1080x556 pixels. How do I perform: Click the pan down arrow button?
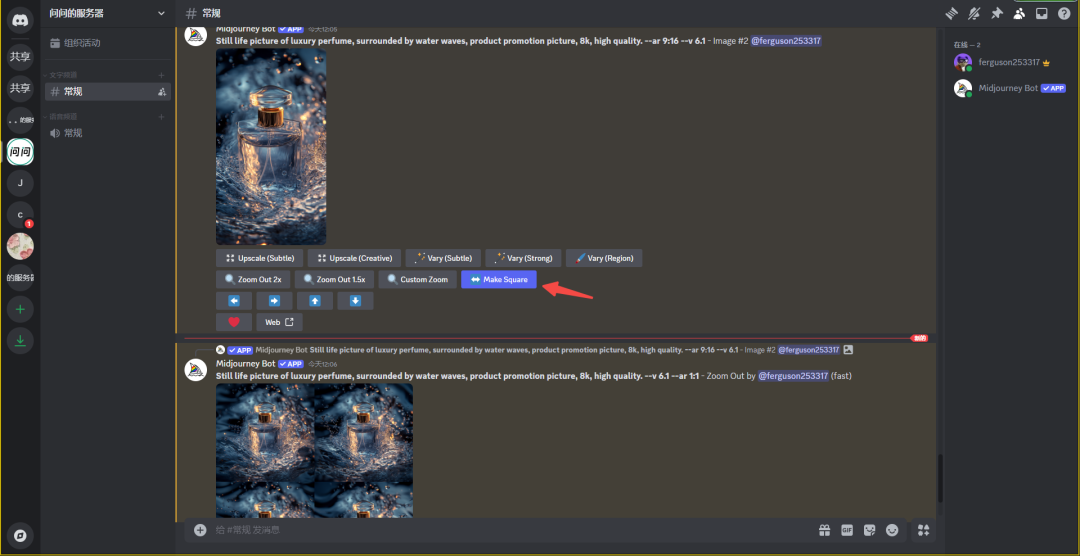(355, 301)
